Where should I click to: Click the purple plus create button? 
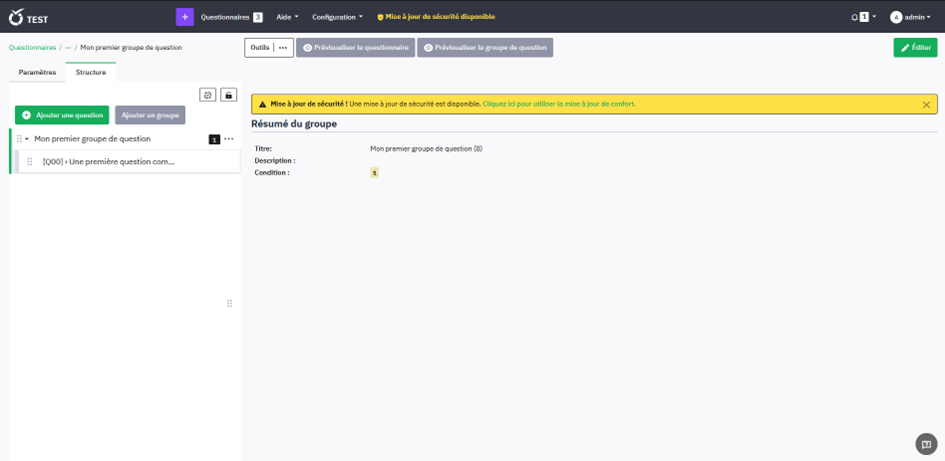[184, 17]
